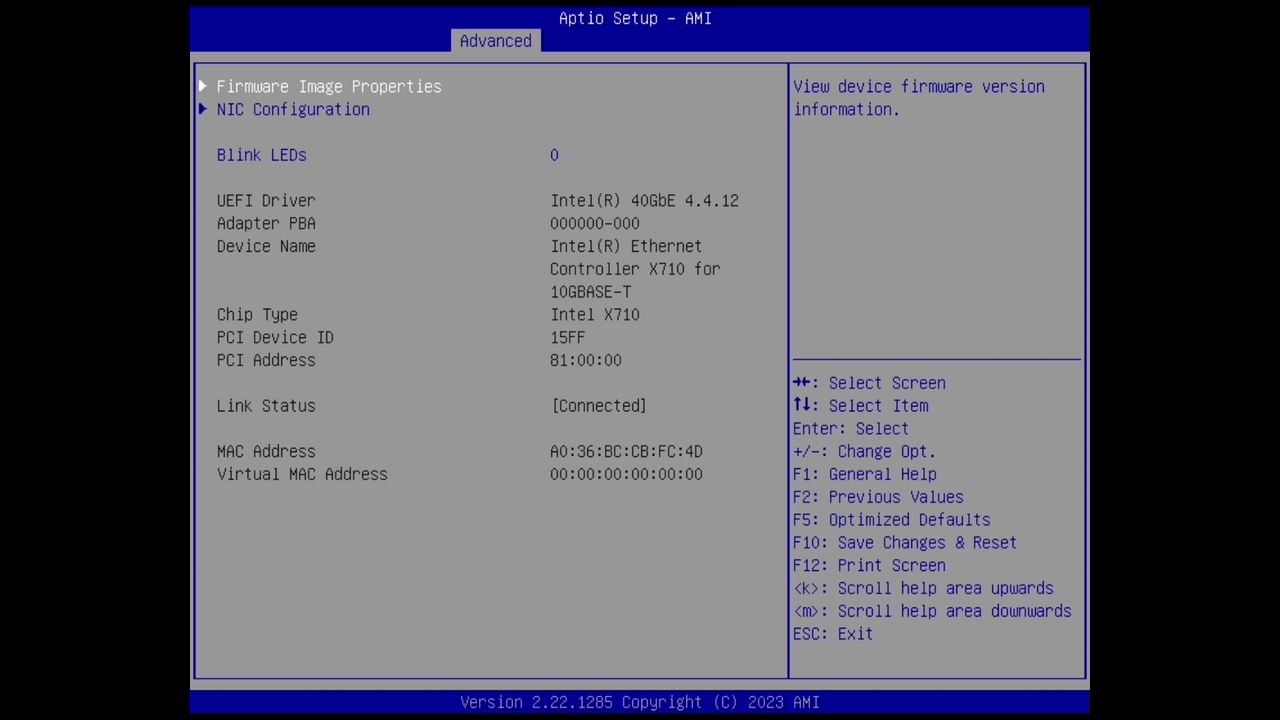Click the F5: Optimized Defaults hint

[x=892, y=520]
